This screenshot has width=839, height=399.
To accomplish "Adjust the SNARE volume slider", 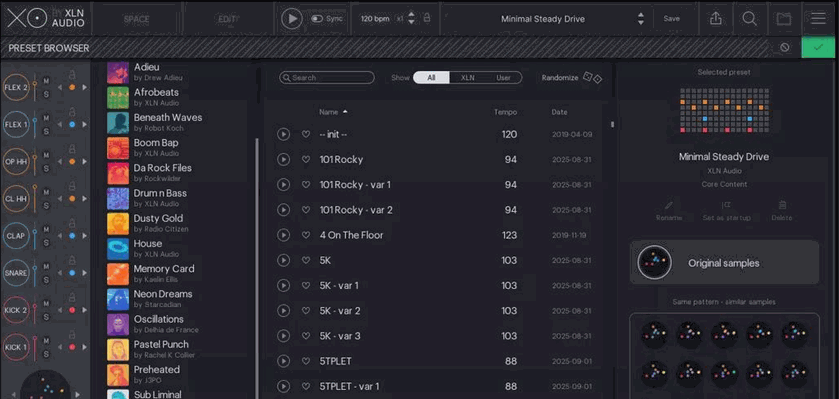I will [35, 273].
